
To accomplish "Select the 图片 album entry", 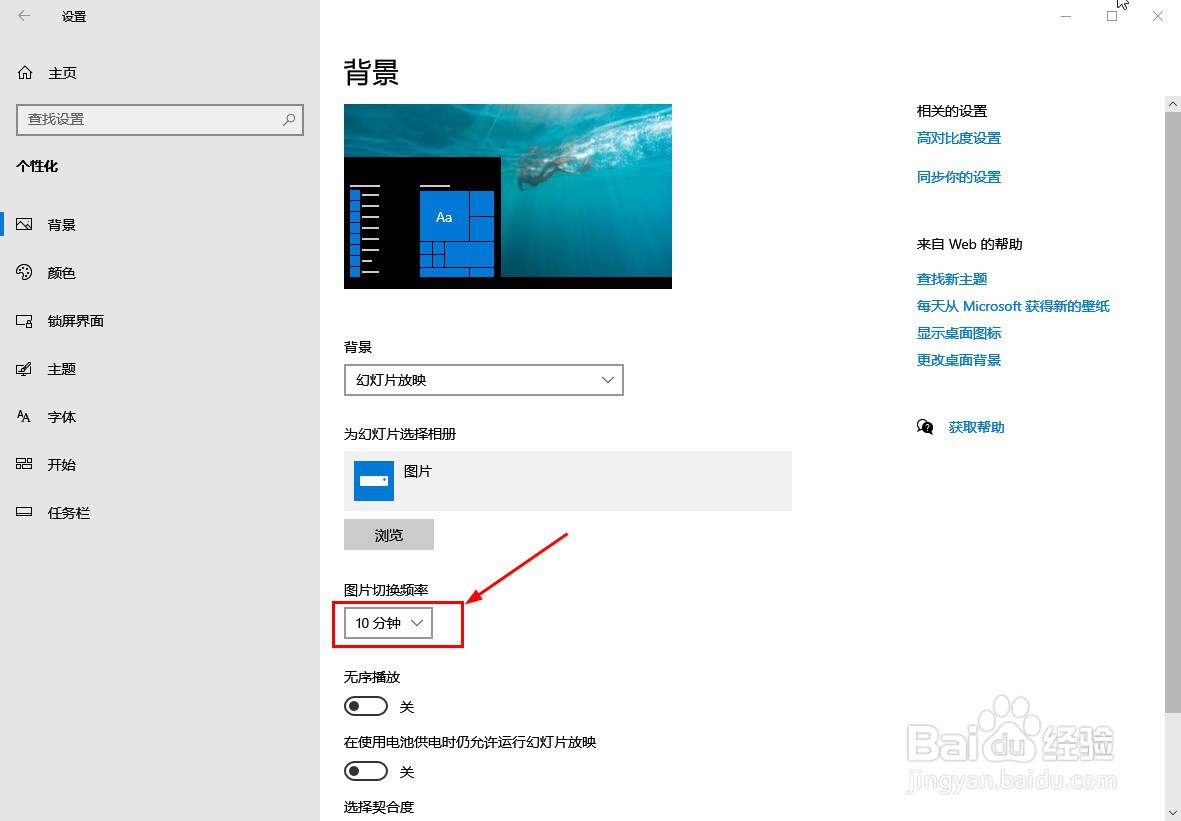I will [568, 481].
